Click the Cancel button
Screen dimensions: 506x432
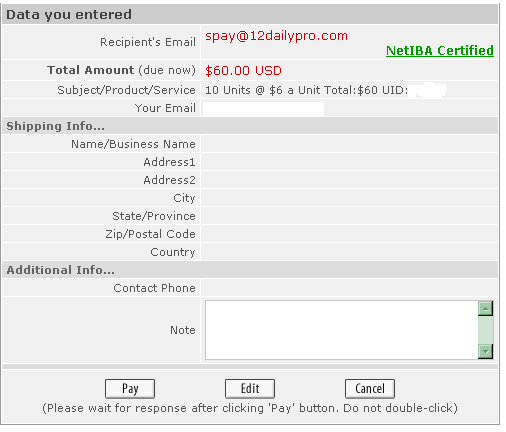click(370, 388)
